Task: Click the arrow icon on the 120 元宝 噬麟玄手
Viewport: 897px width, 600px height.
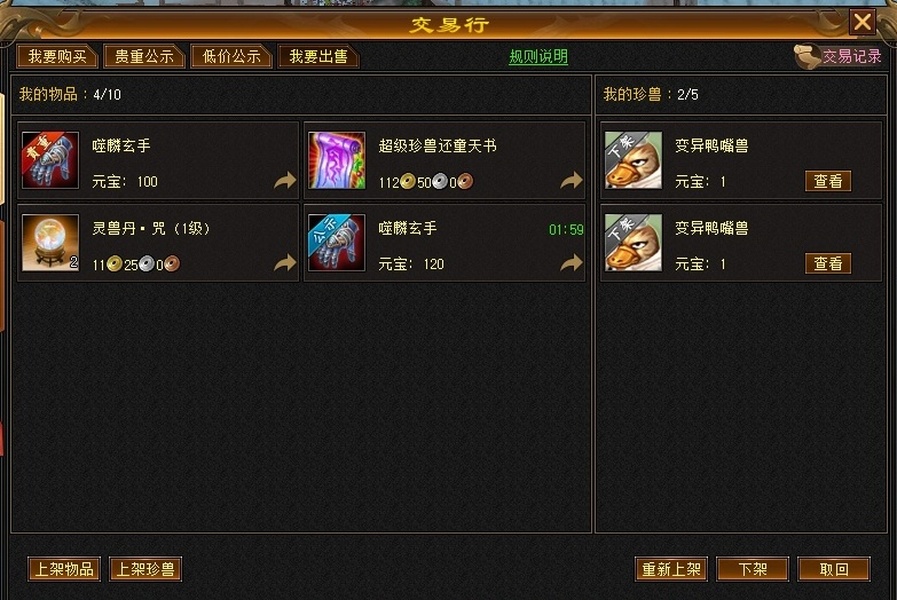Action: pos(571,263)
